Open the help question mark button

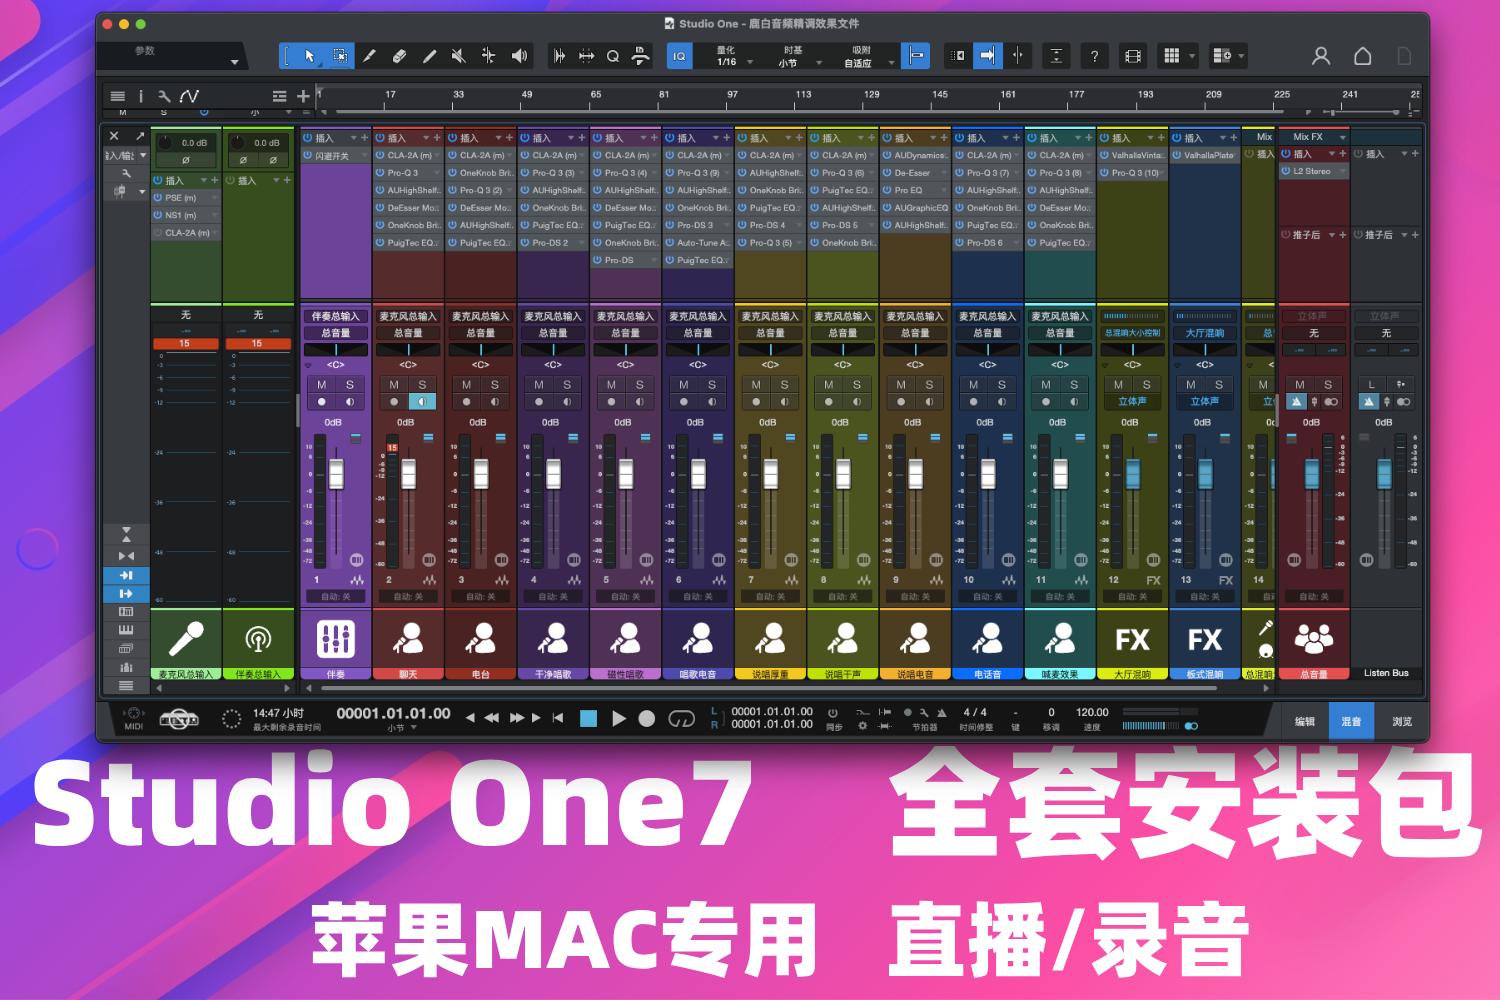coord(1095,56)
